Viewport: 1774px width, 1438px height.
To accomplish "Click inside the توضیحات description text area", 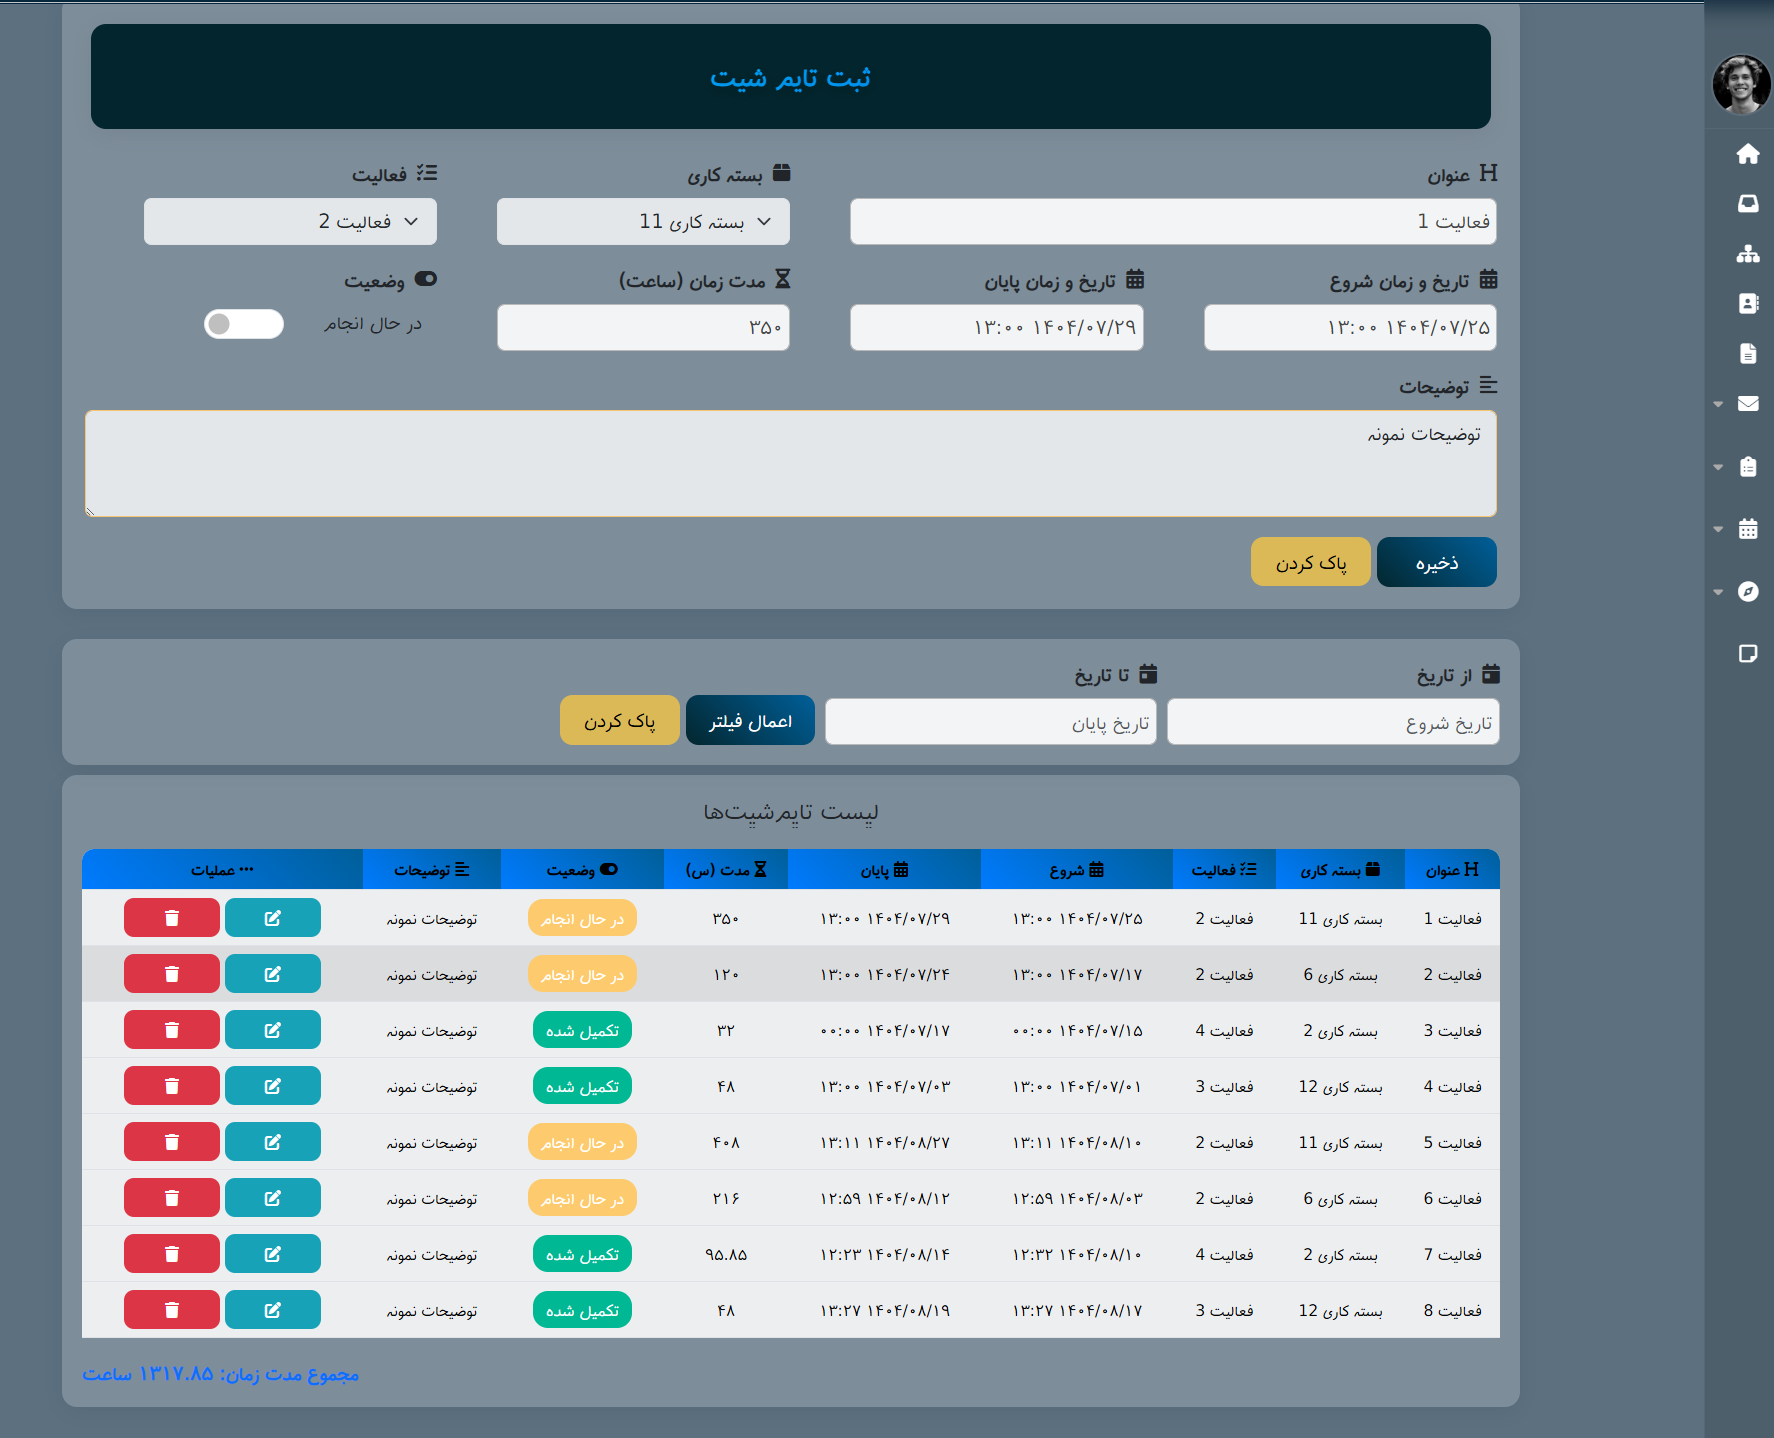I will [x=790, y=463].
